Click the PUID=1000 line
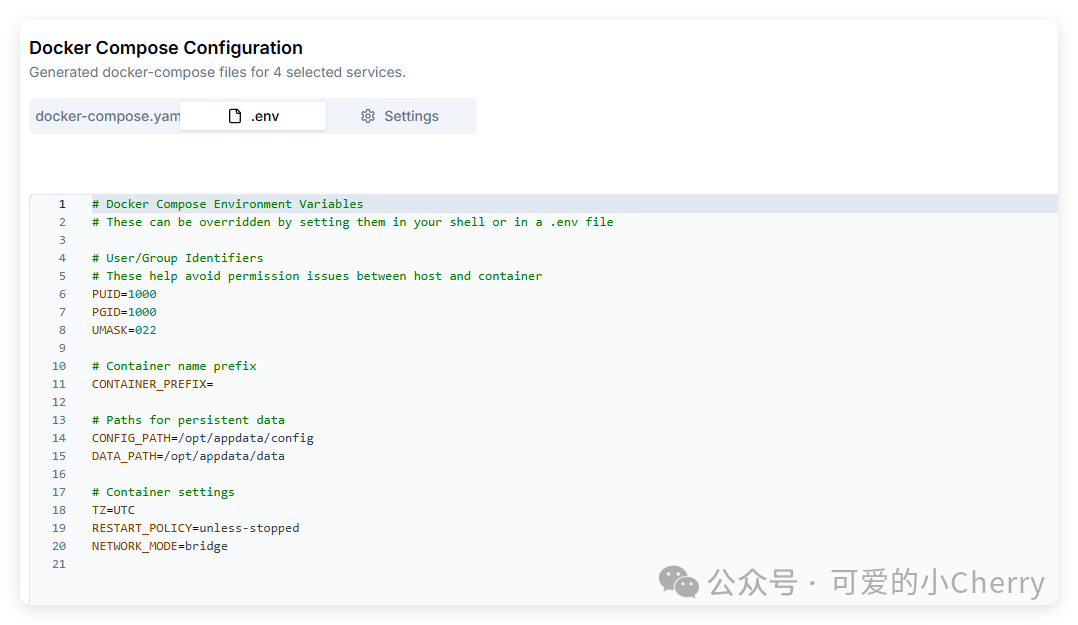Image resolution: width=1078 pixels, height=625 pixels. (124, 294)
